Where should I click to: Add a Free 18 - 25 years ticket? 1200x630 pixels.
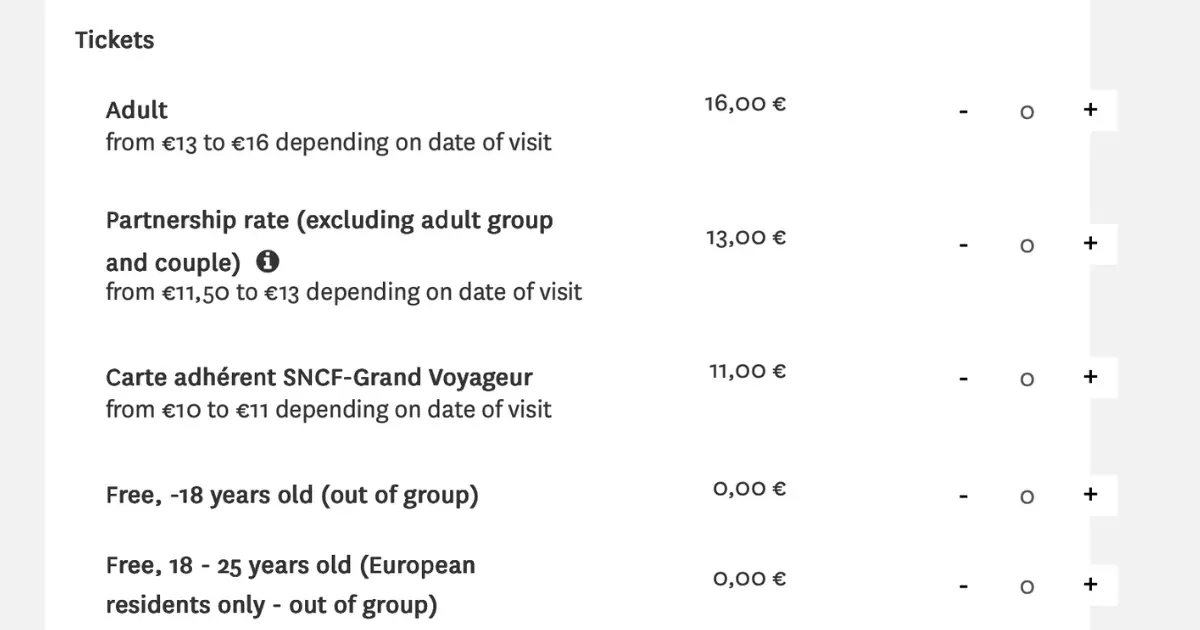(x=1090, y=584)
